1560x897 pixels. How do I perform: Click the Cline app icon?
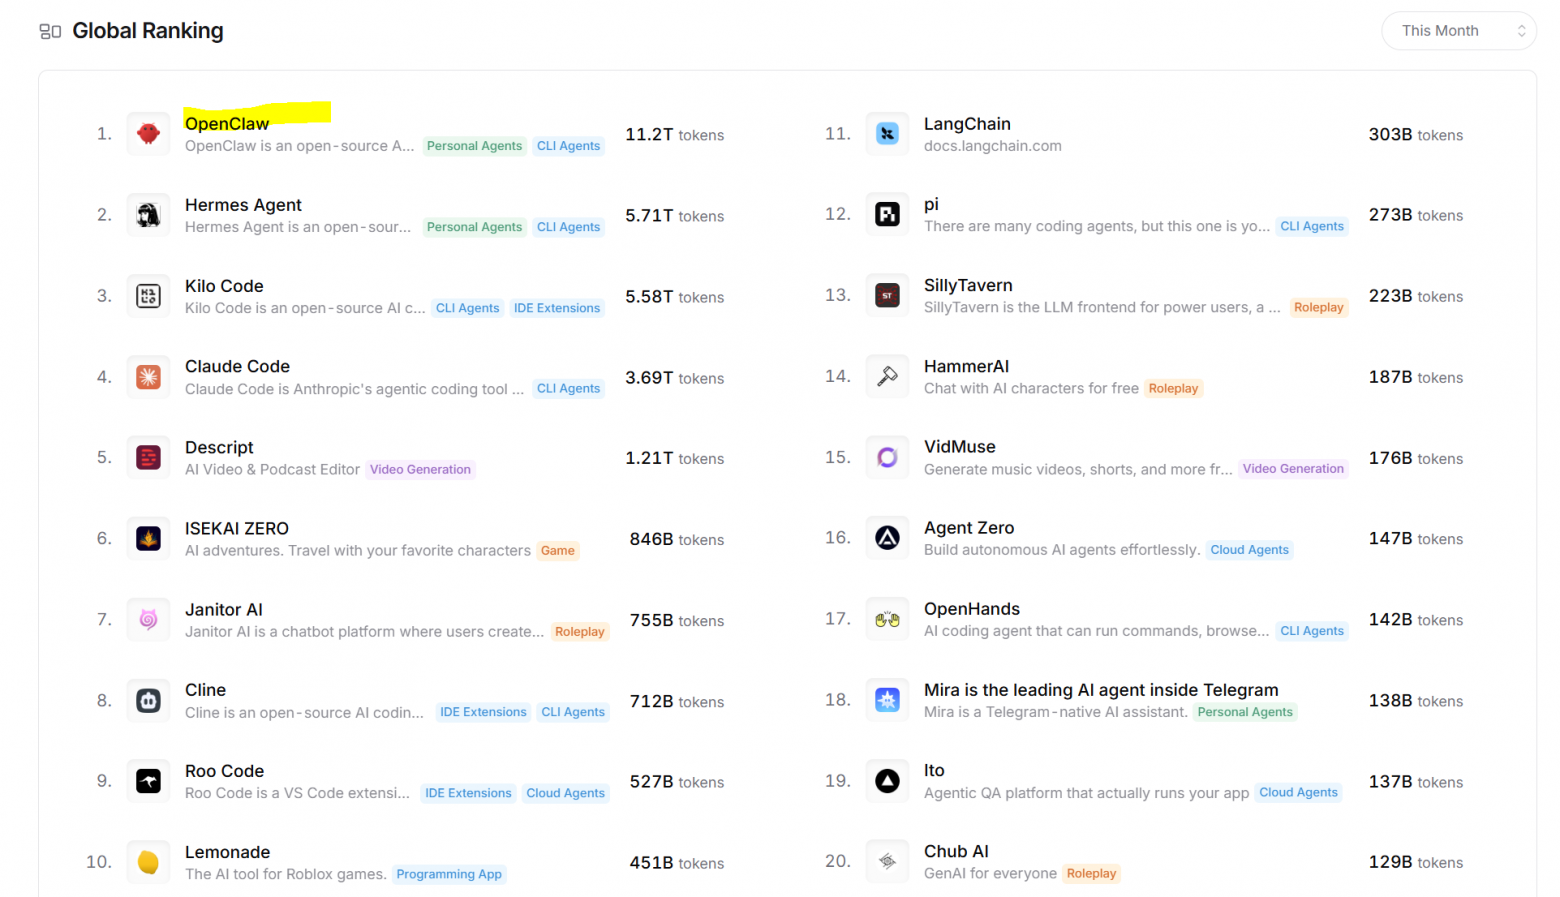click(x=148, y=701)
